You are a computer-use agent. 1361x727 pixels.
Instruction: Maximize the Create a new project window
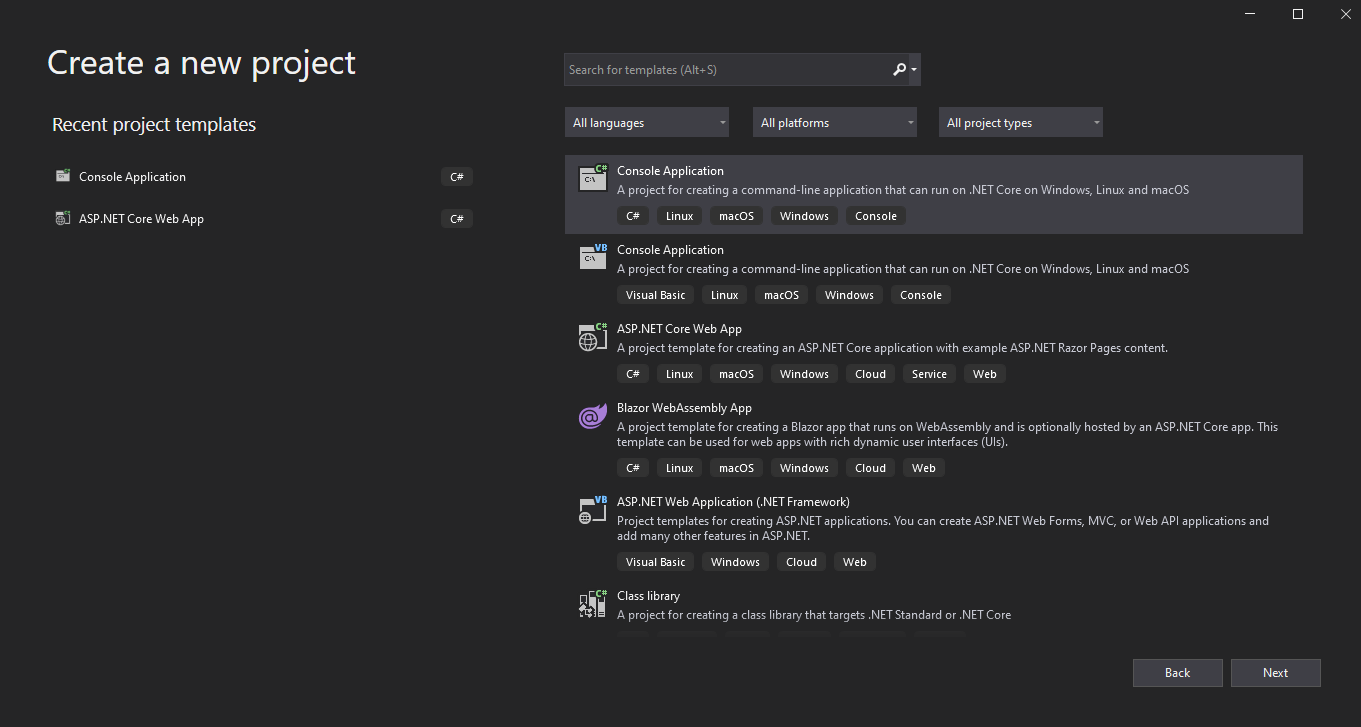tap(1298, 14)
